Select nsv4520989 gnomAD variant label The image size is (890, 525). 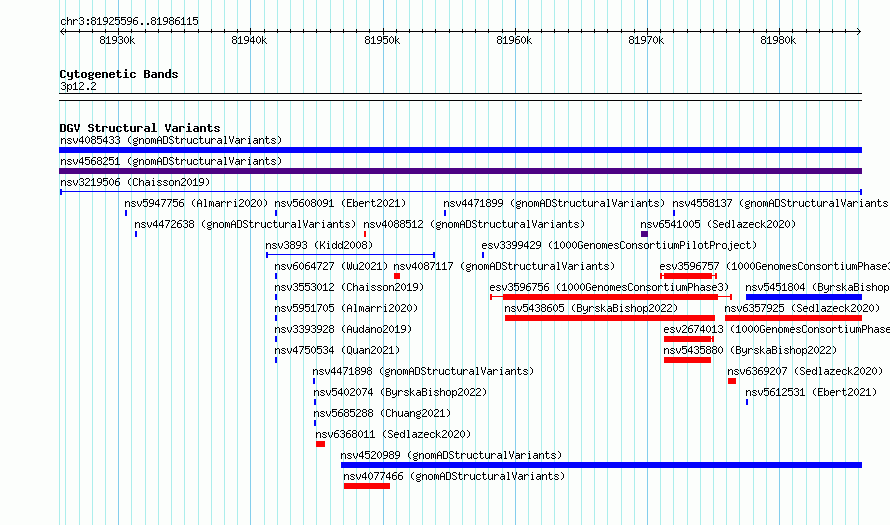(451, 455)
